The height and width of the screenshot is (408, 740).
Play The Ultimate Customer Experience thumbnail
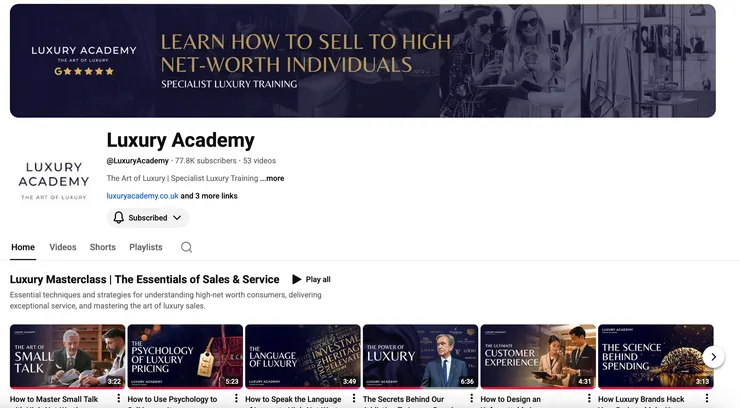click(x=538, y=357)
